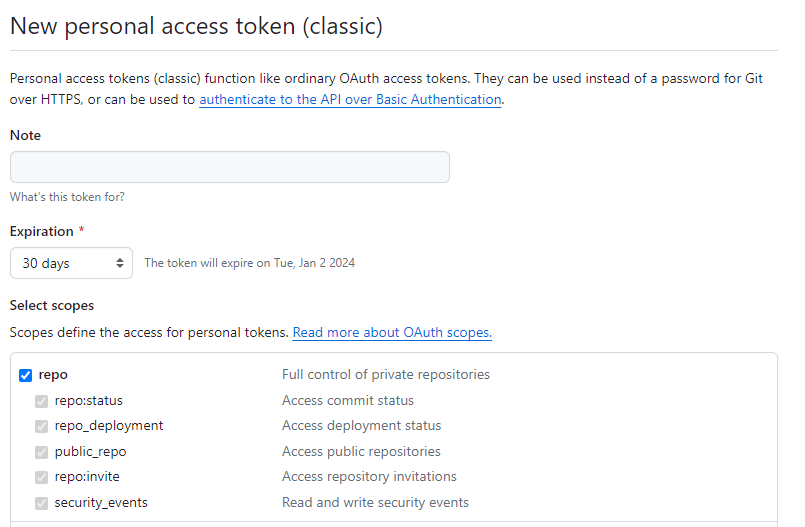Click the Note text input field
The height and width of the screenshot is (527, 805).
coord(229,167)
